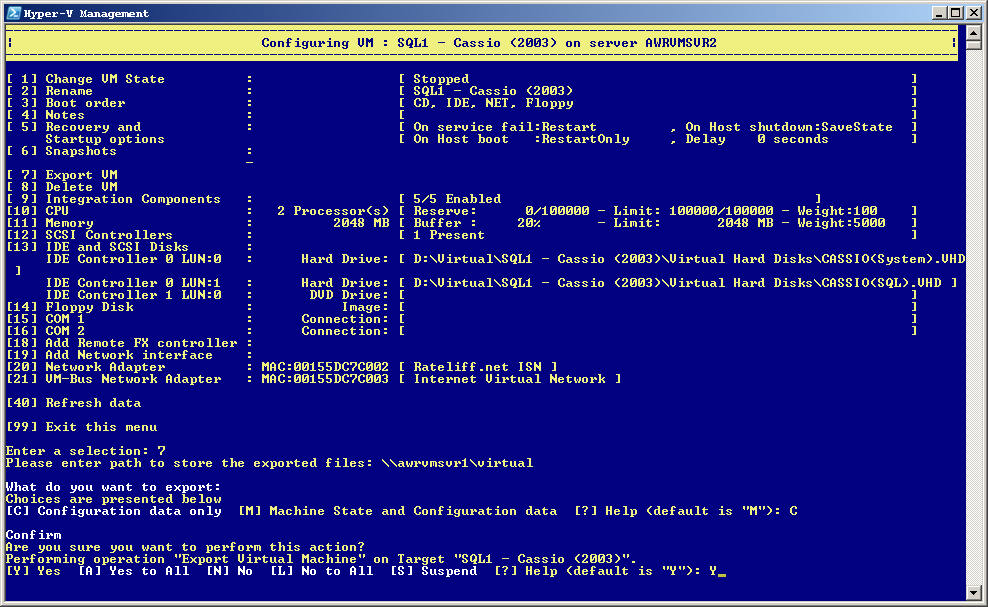This screenshot has width=988, height=607.
Task: Close the Hyper-V Management console window
Action: [974, 13]
